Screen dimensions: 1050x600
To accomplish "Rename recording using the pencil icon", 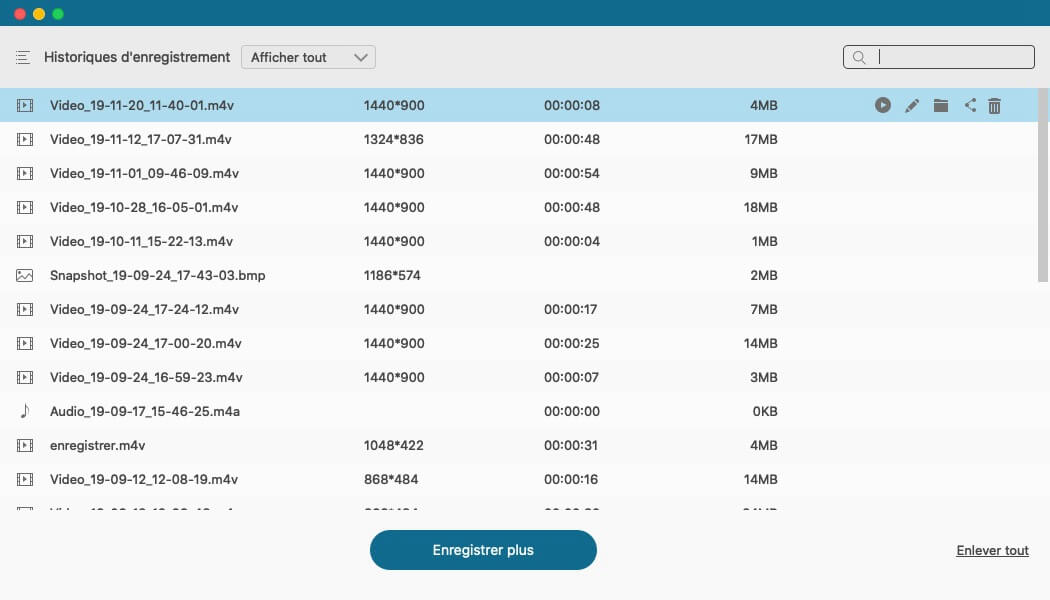I will [911, 105].
